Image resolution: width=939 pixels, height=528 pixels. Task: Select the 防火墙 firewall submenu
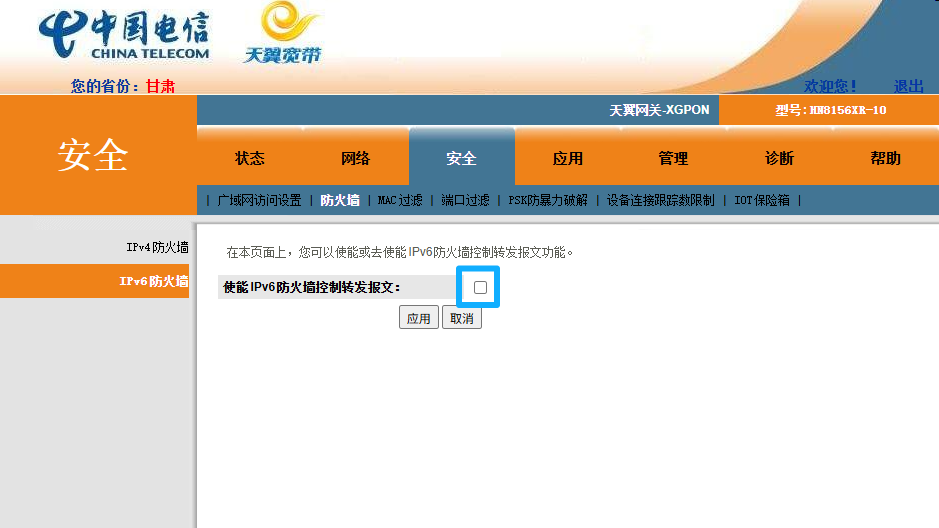pyautogui.click(x=340, y=201)
